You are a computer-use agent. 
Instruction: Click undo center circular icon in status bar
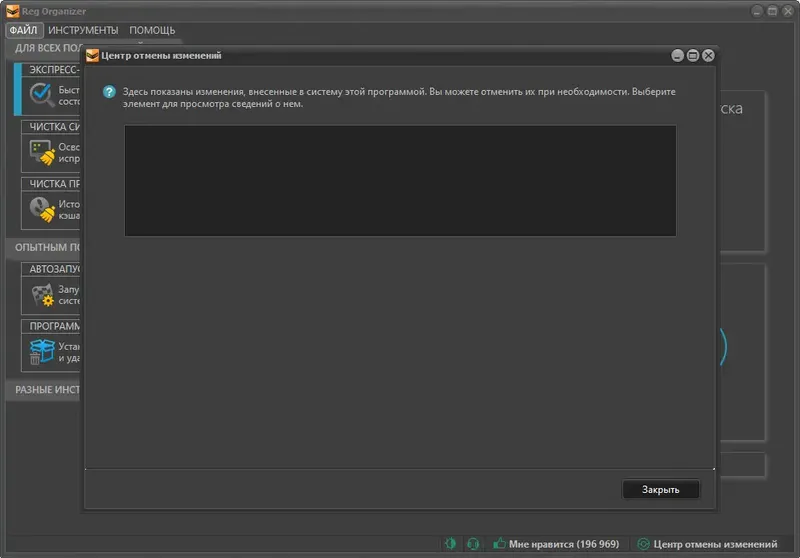click(x=644, y=544)
